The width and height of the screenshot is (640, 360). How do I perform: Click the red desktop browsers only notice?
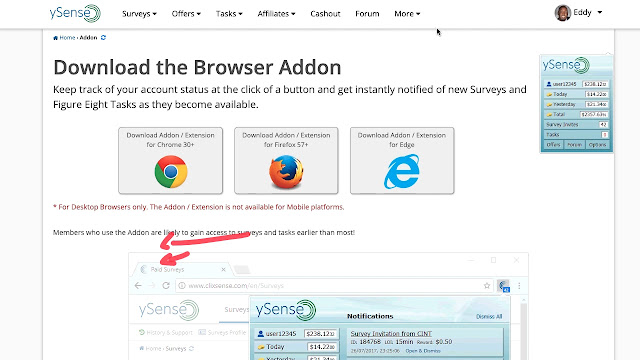(x=199, y=207)
